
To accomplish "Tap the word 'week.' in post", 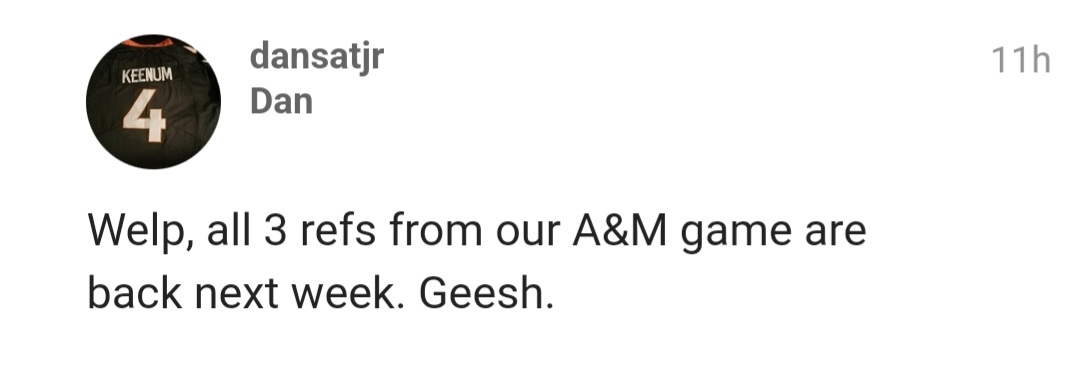I will coord(347,293).
